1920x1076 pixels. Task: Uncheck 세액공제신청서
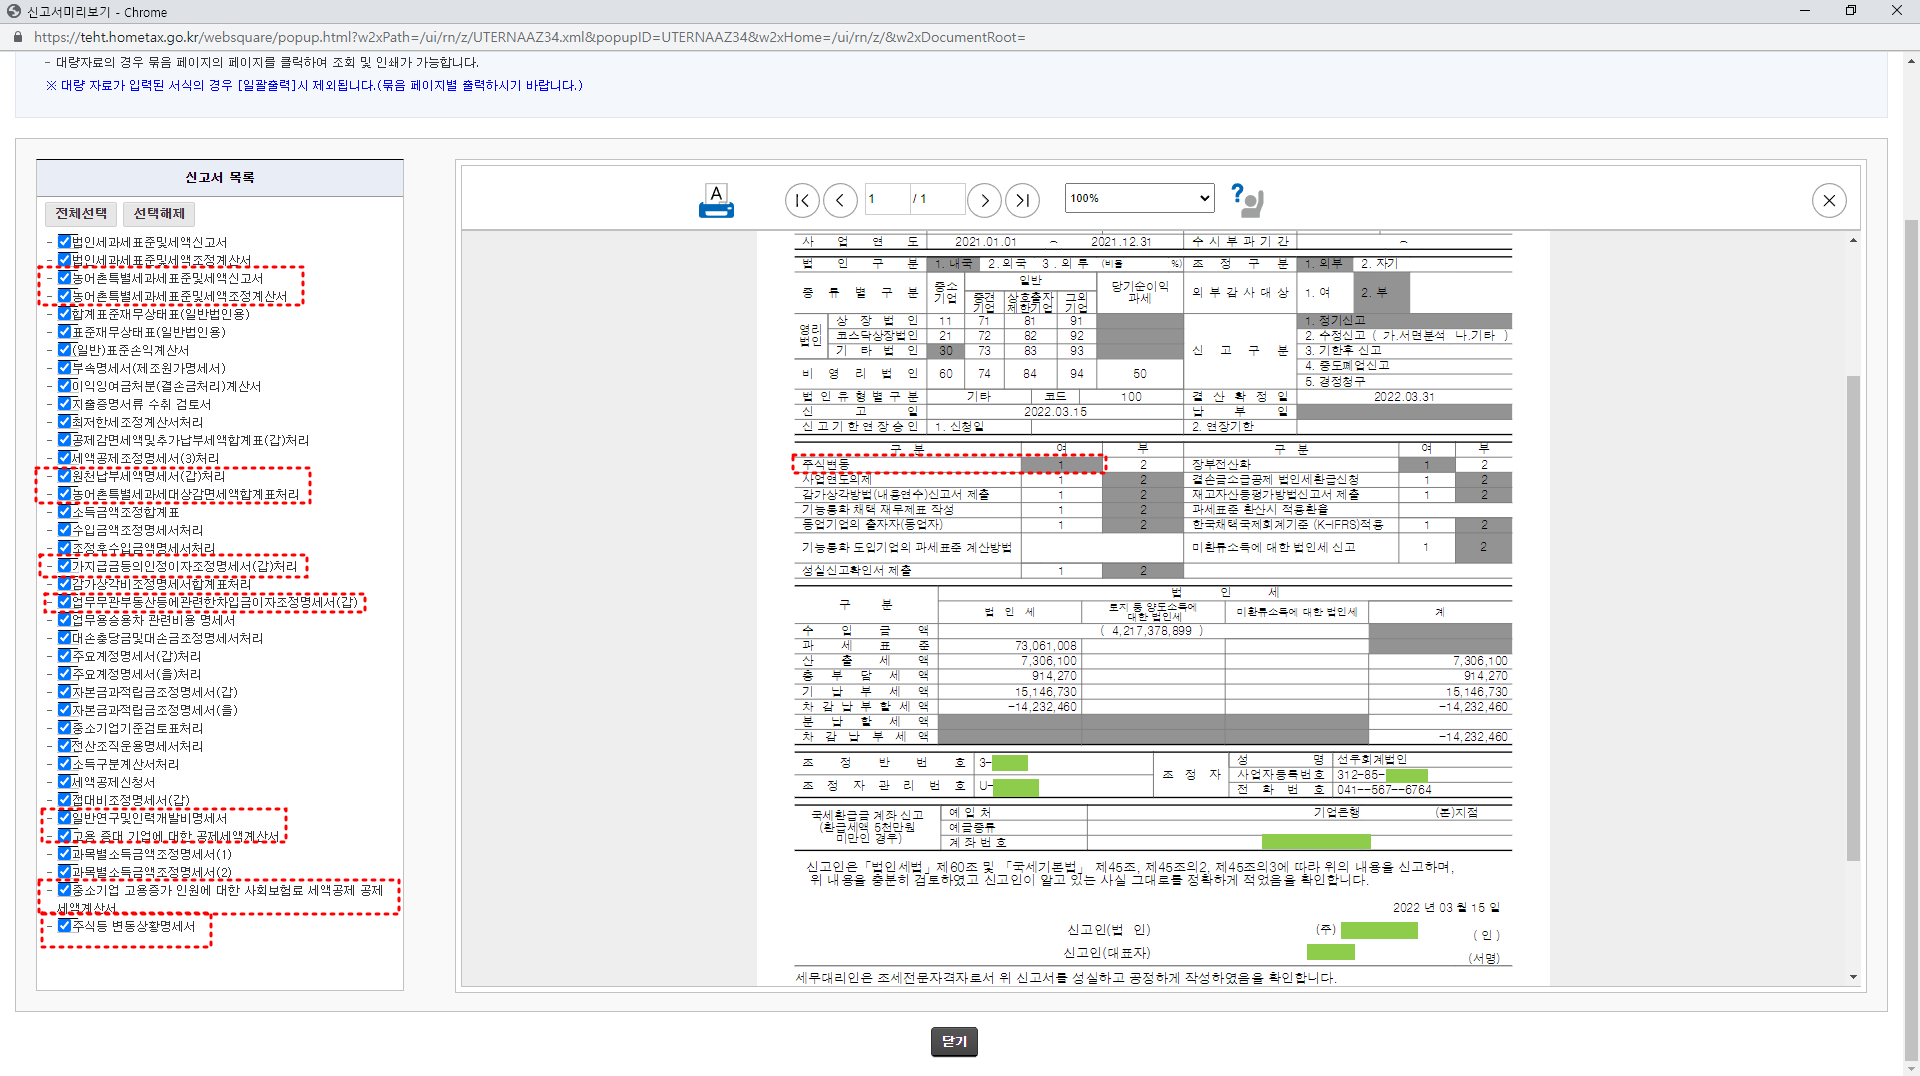[x=64, y=782]
